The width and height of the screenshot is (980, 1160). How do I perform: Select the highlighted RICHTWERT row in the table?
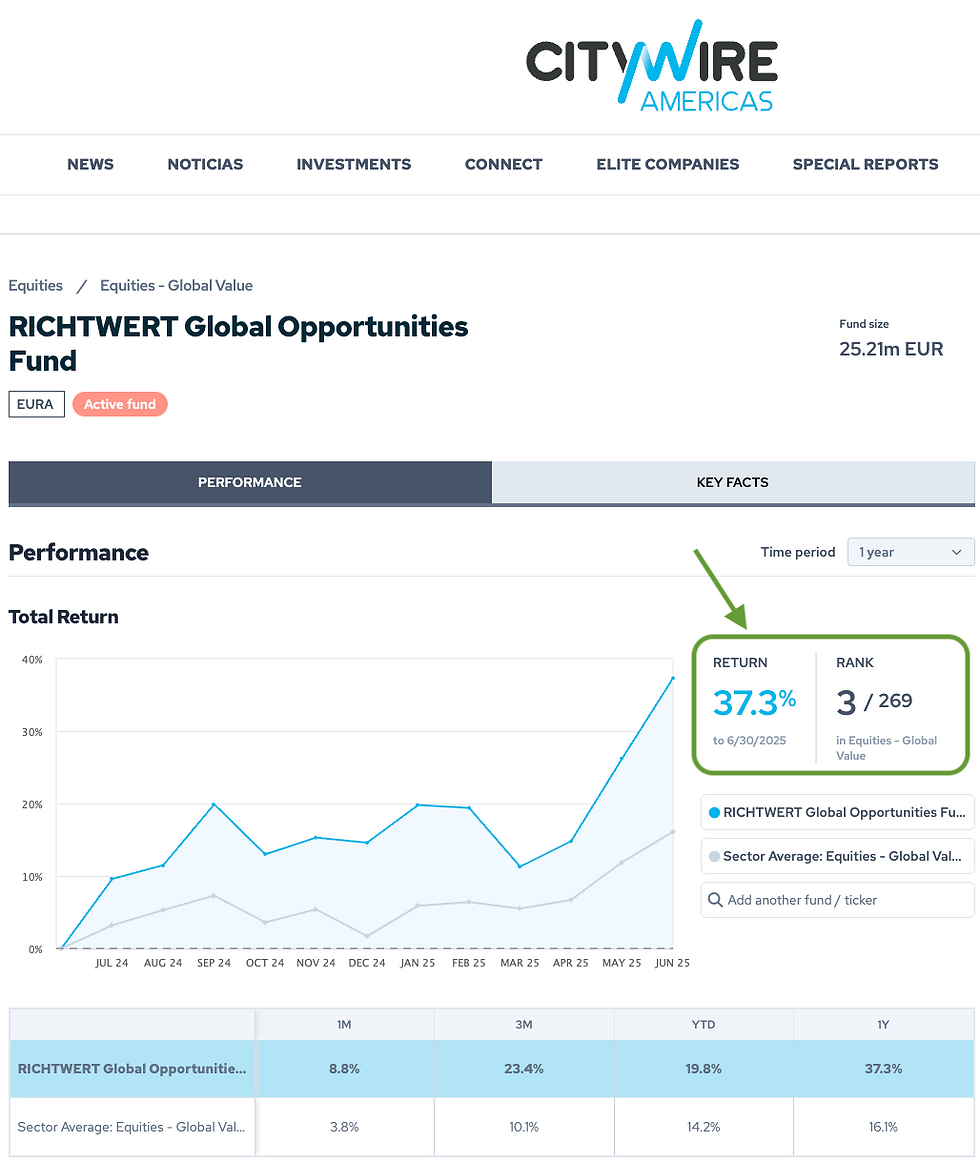pyautogui.click(x=131, y=1068)
